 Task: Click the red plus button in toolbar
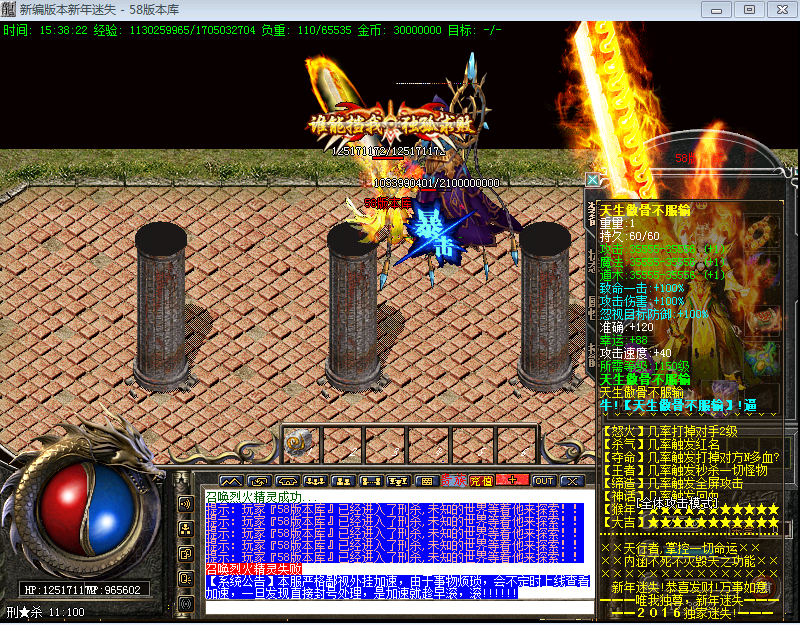click(x=512, y=480)
